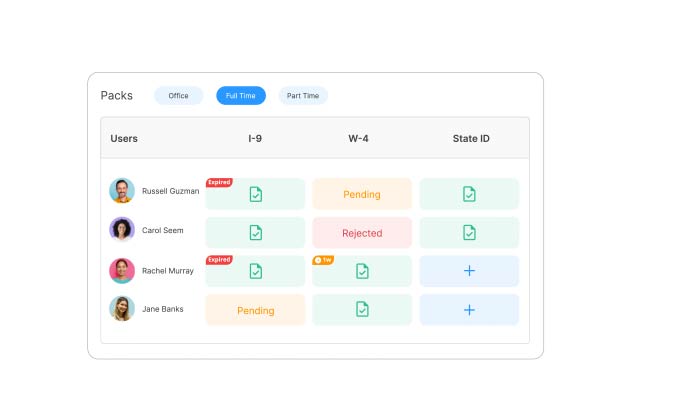Viewport: 700px width, 398px height.
Task: Add State ID for Rachel Murray
Action: 469,271
